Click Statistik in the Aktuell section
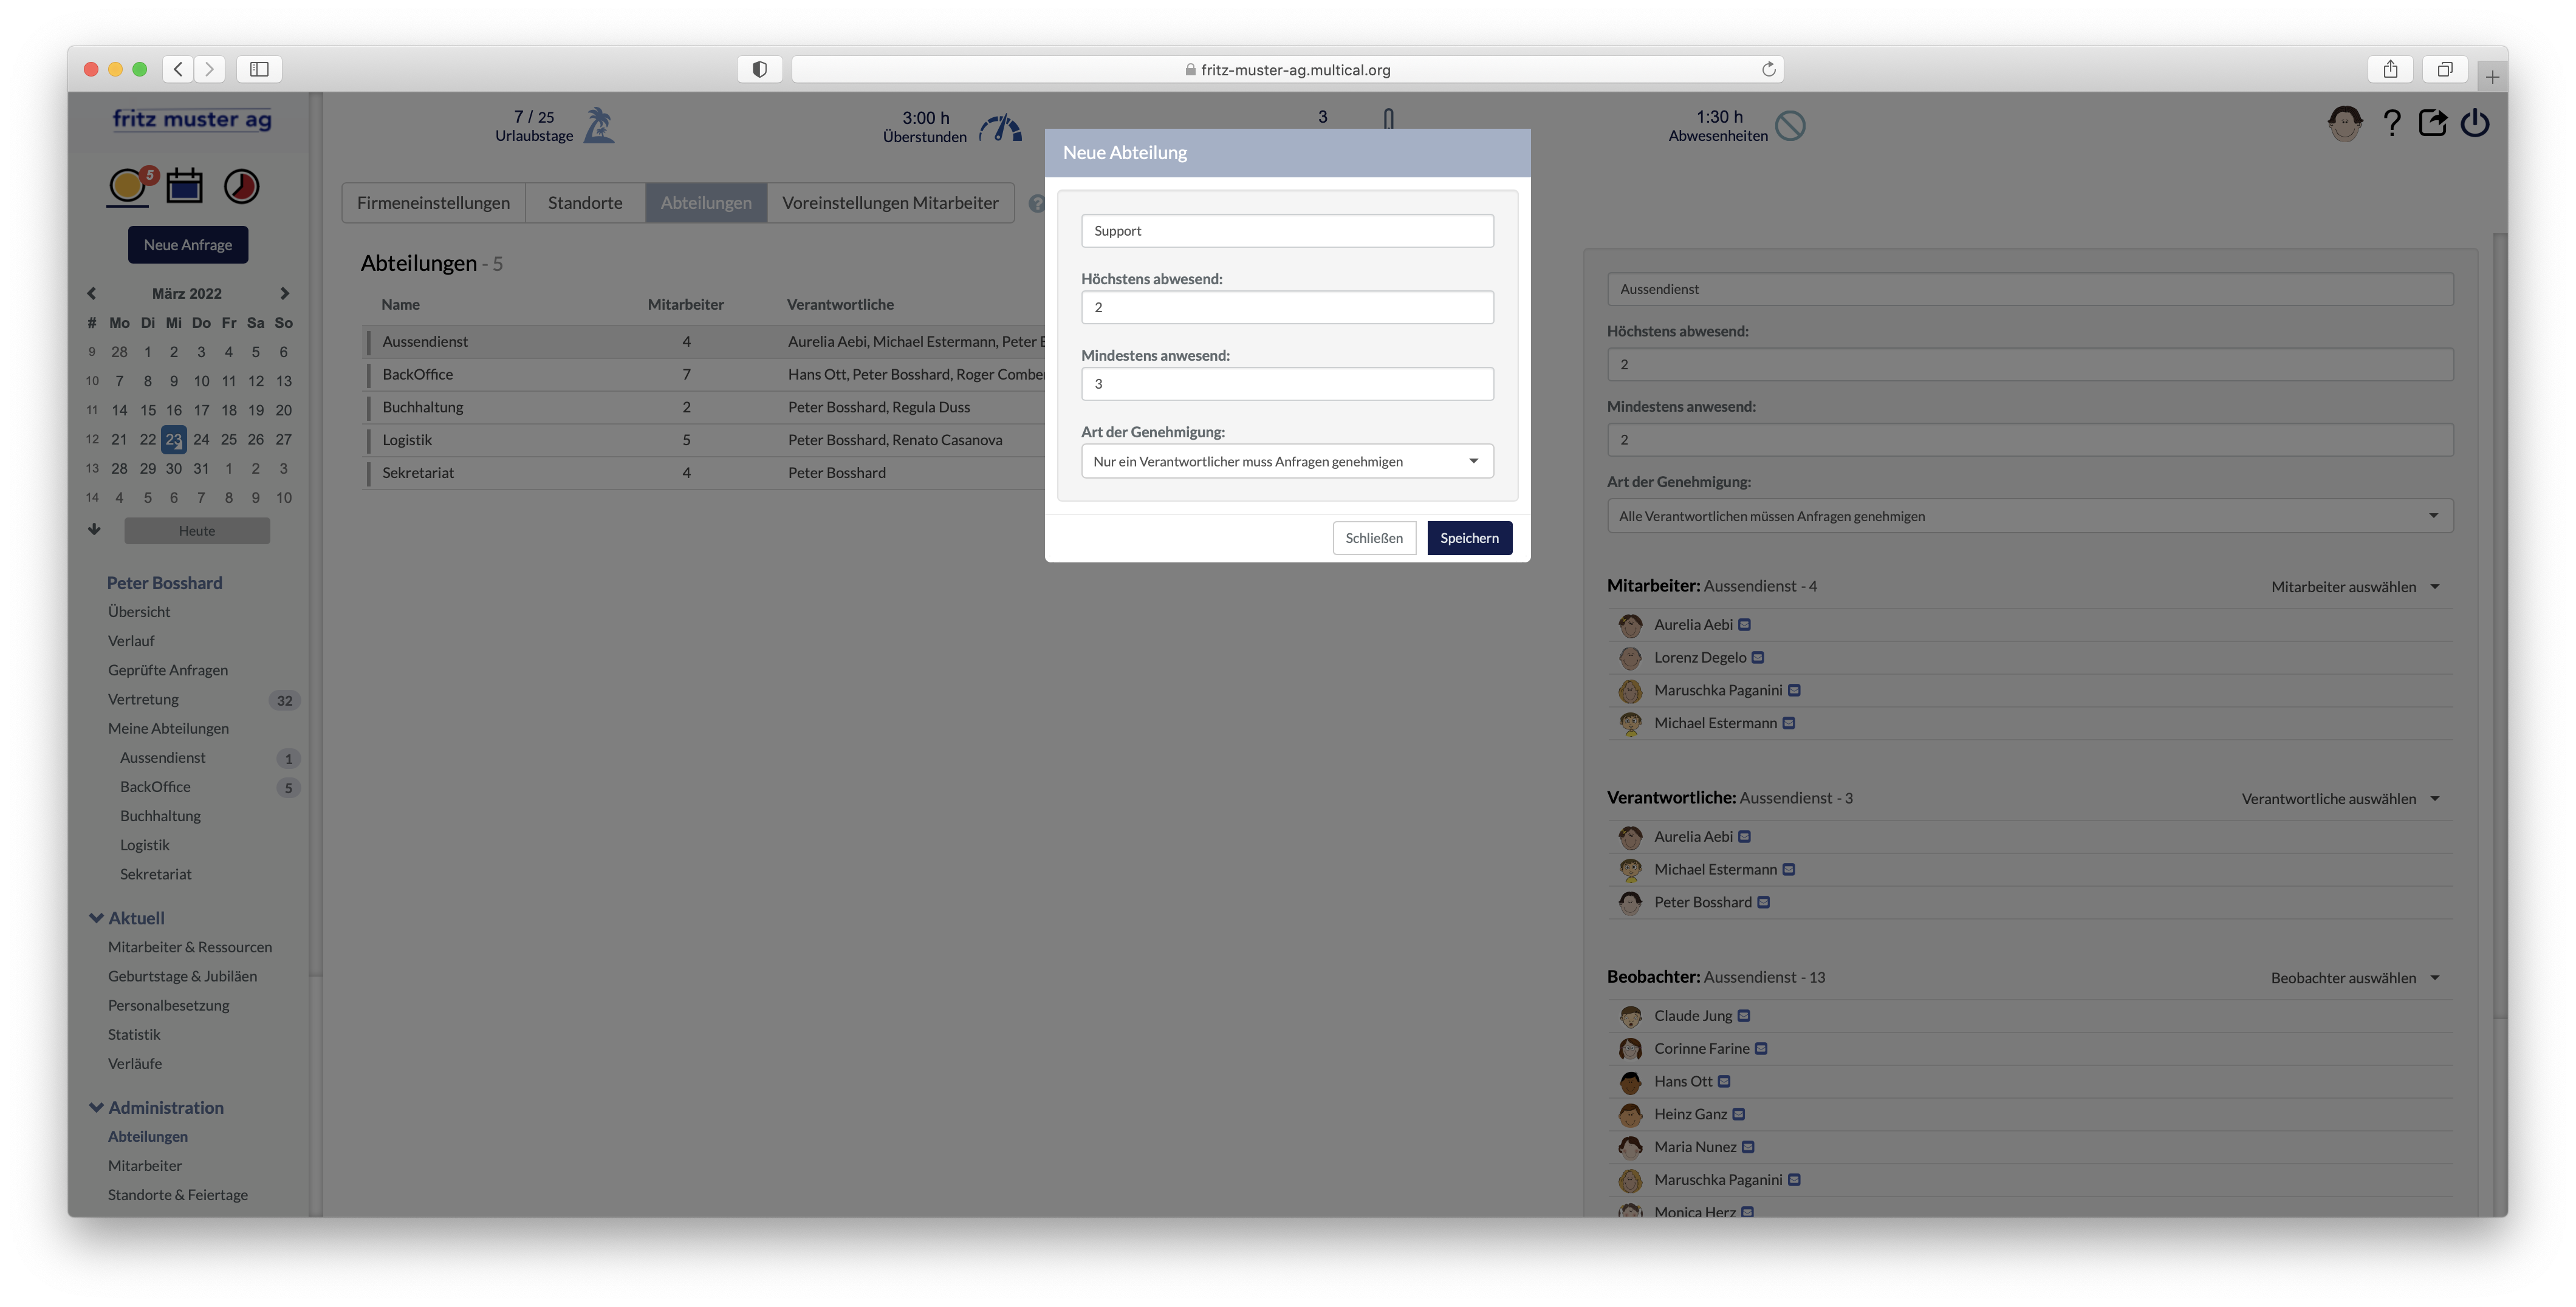 (134, 1034)
